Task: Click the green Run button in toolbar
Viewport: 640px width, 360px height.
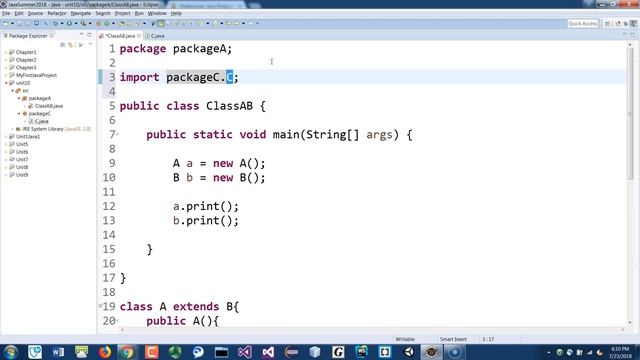Action: click(69, 23)
